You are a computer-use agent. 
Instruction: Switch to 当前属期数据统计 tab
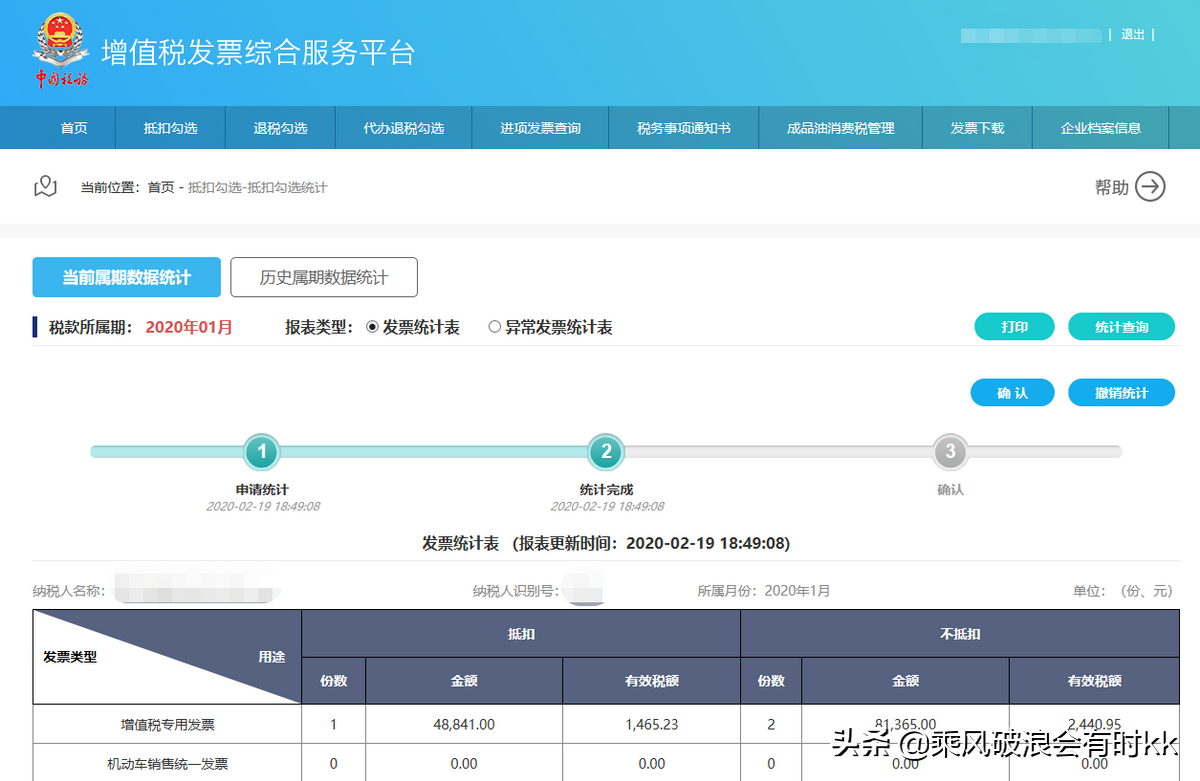(126, 277)
